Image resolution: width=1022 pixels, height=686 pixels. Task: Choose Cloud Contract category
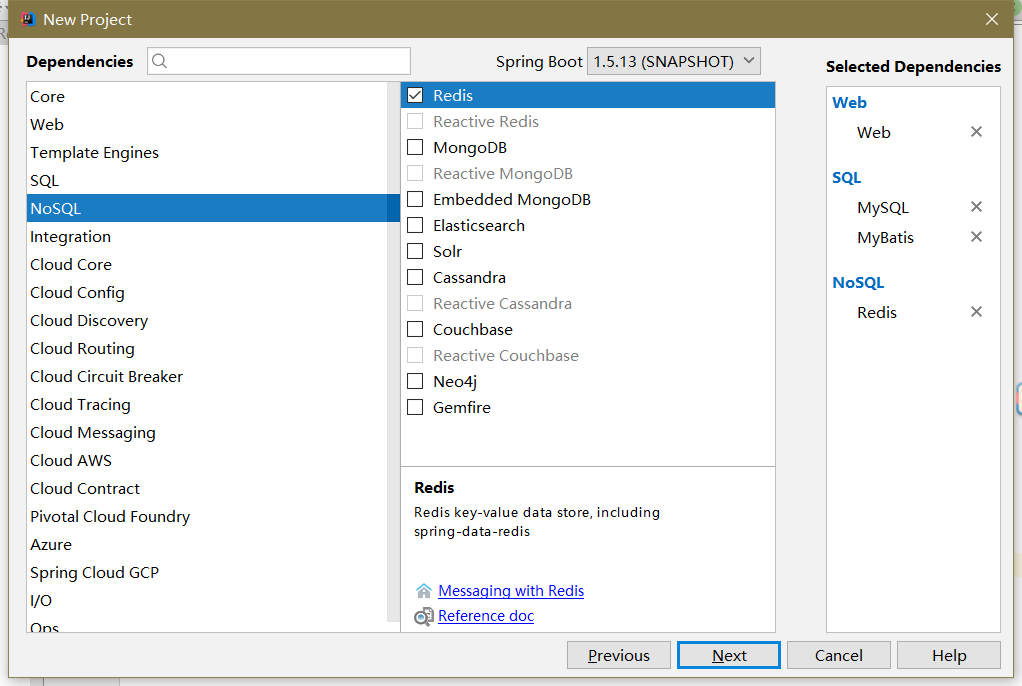pos(207,489)
